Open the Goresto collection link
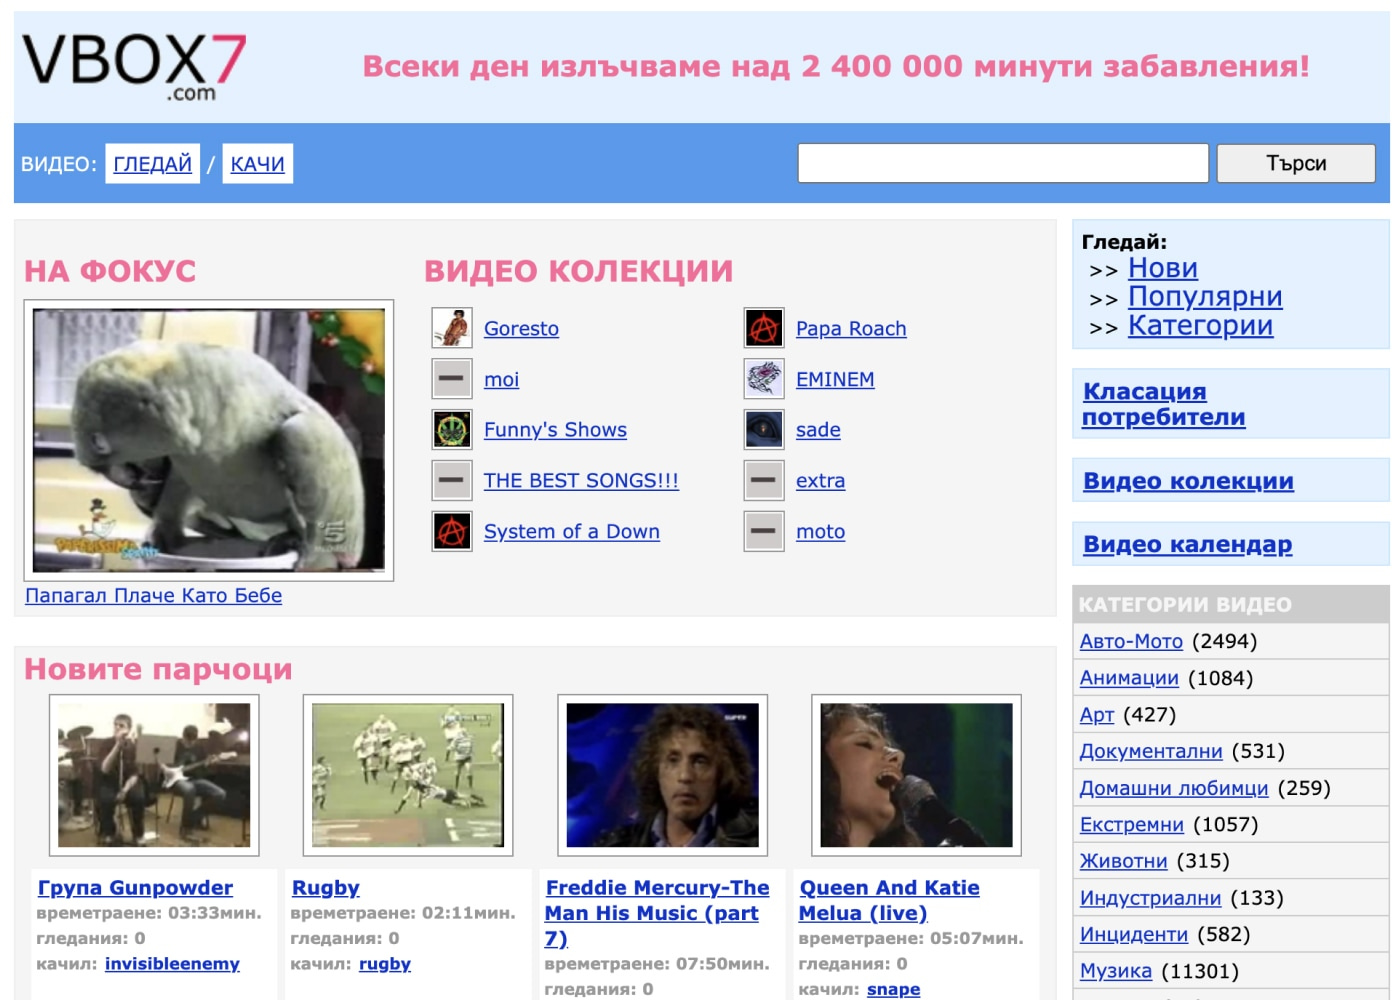The width and height of the screenshot is (1400, 1000). (x=521, y=329)
